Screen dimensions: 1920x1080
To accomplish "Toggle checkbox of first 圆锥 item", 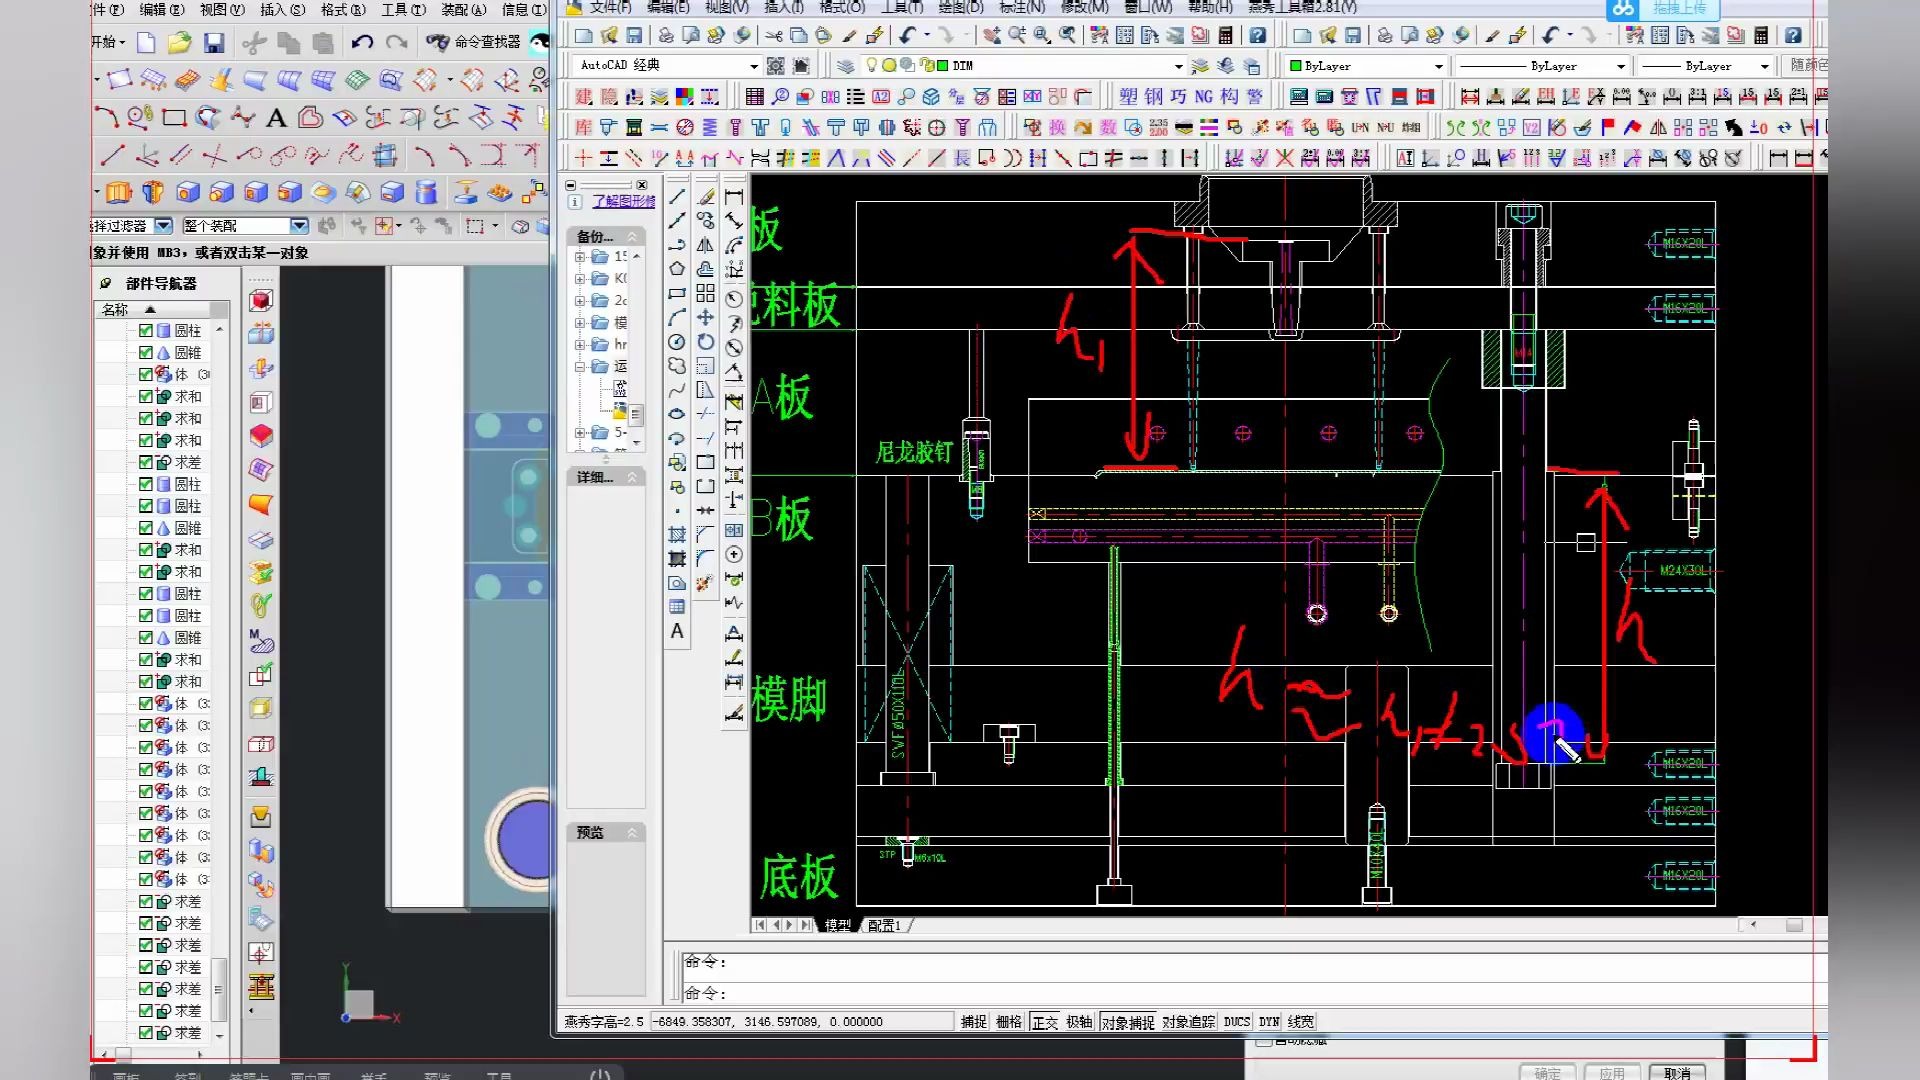I will (146, 353).
